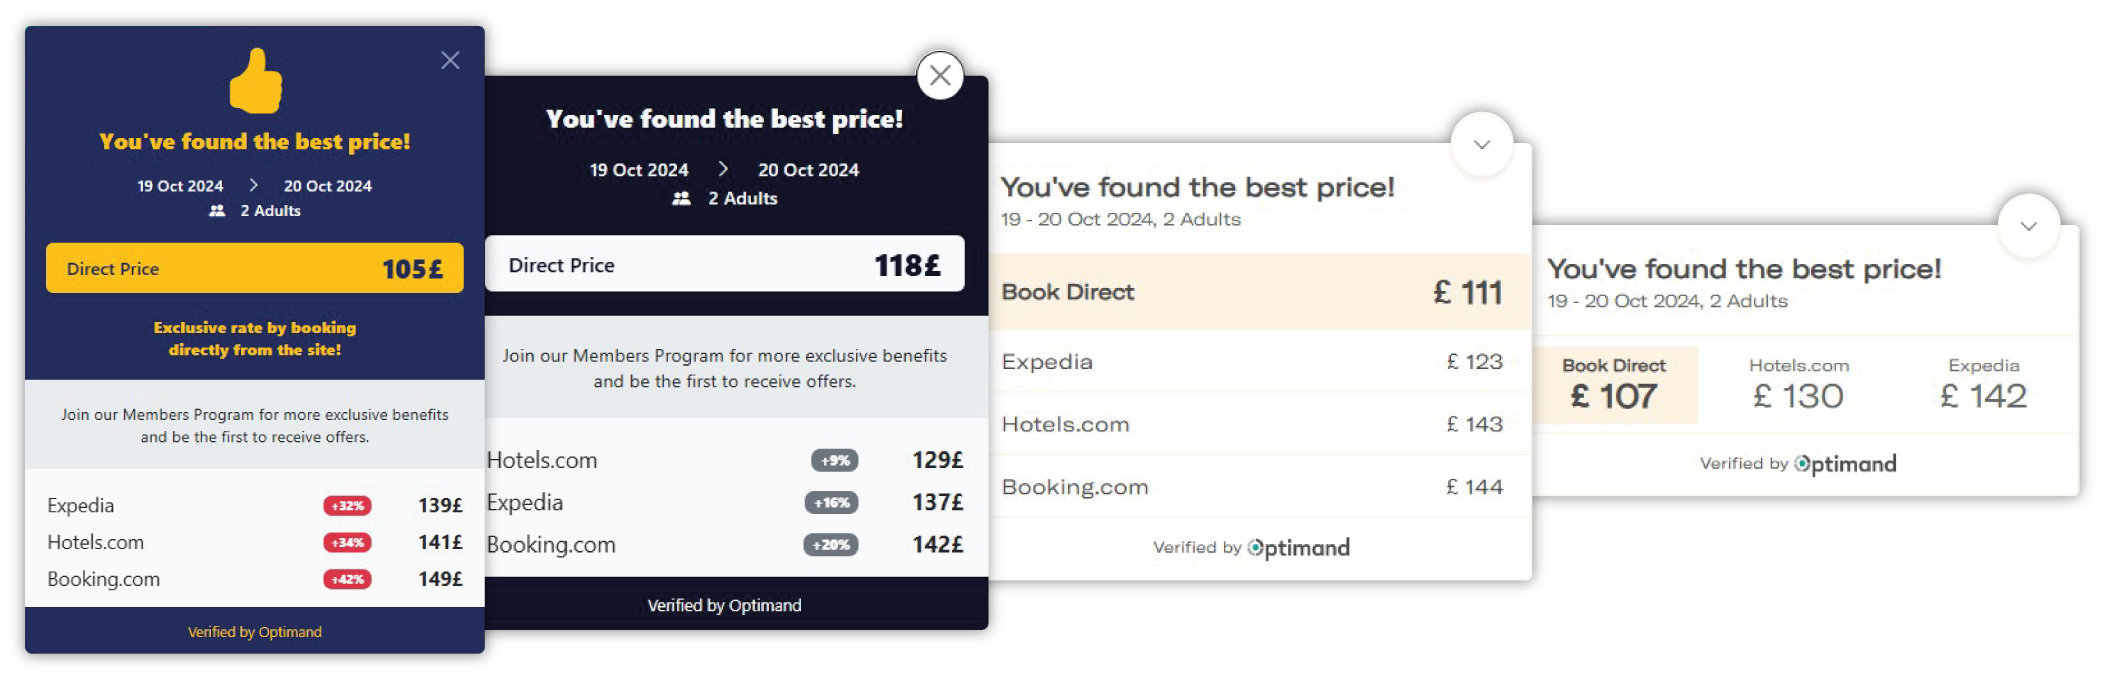Select the white Direct Price 118£ bar
The width and height of the screenshot is (2105, 680).
(724, 264)
